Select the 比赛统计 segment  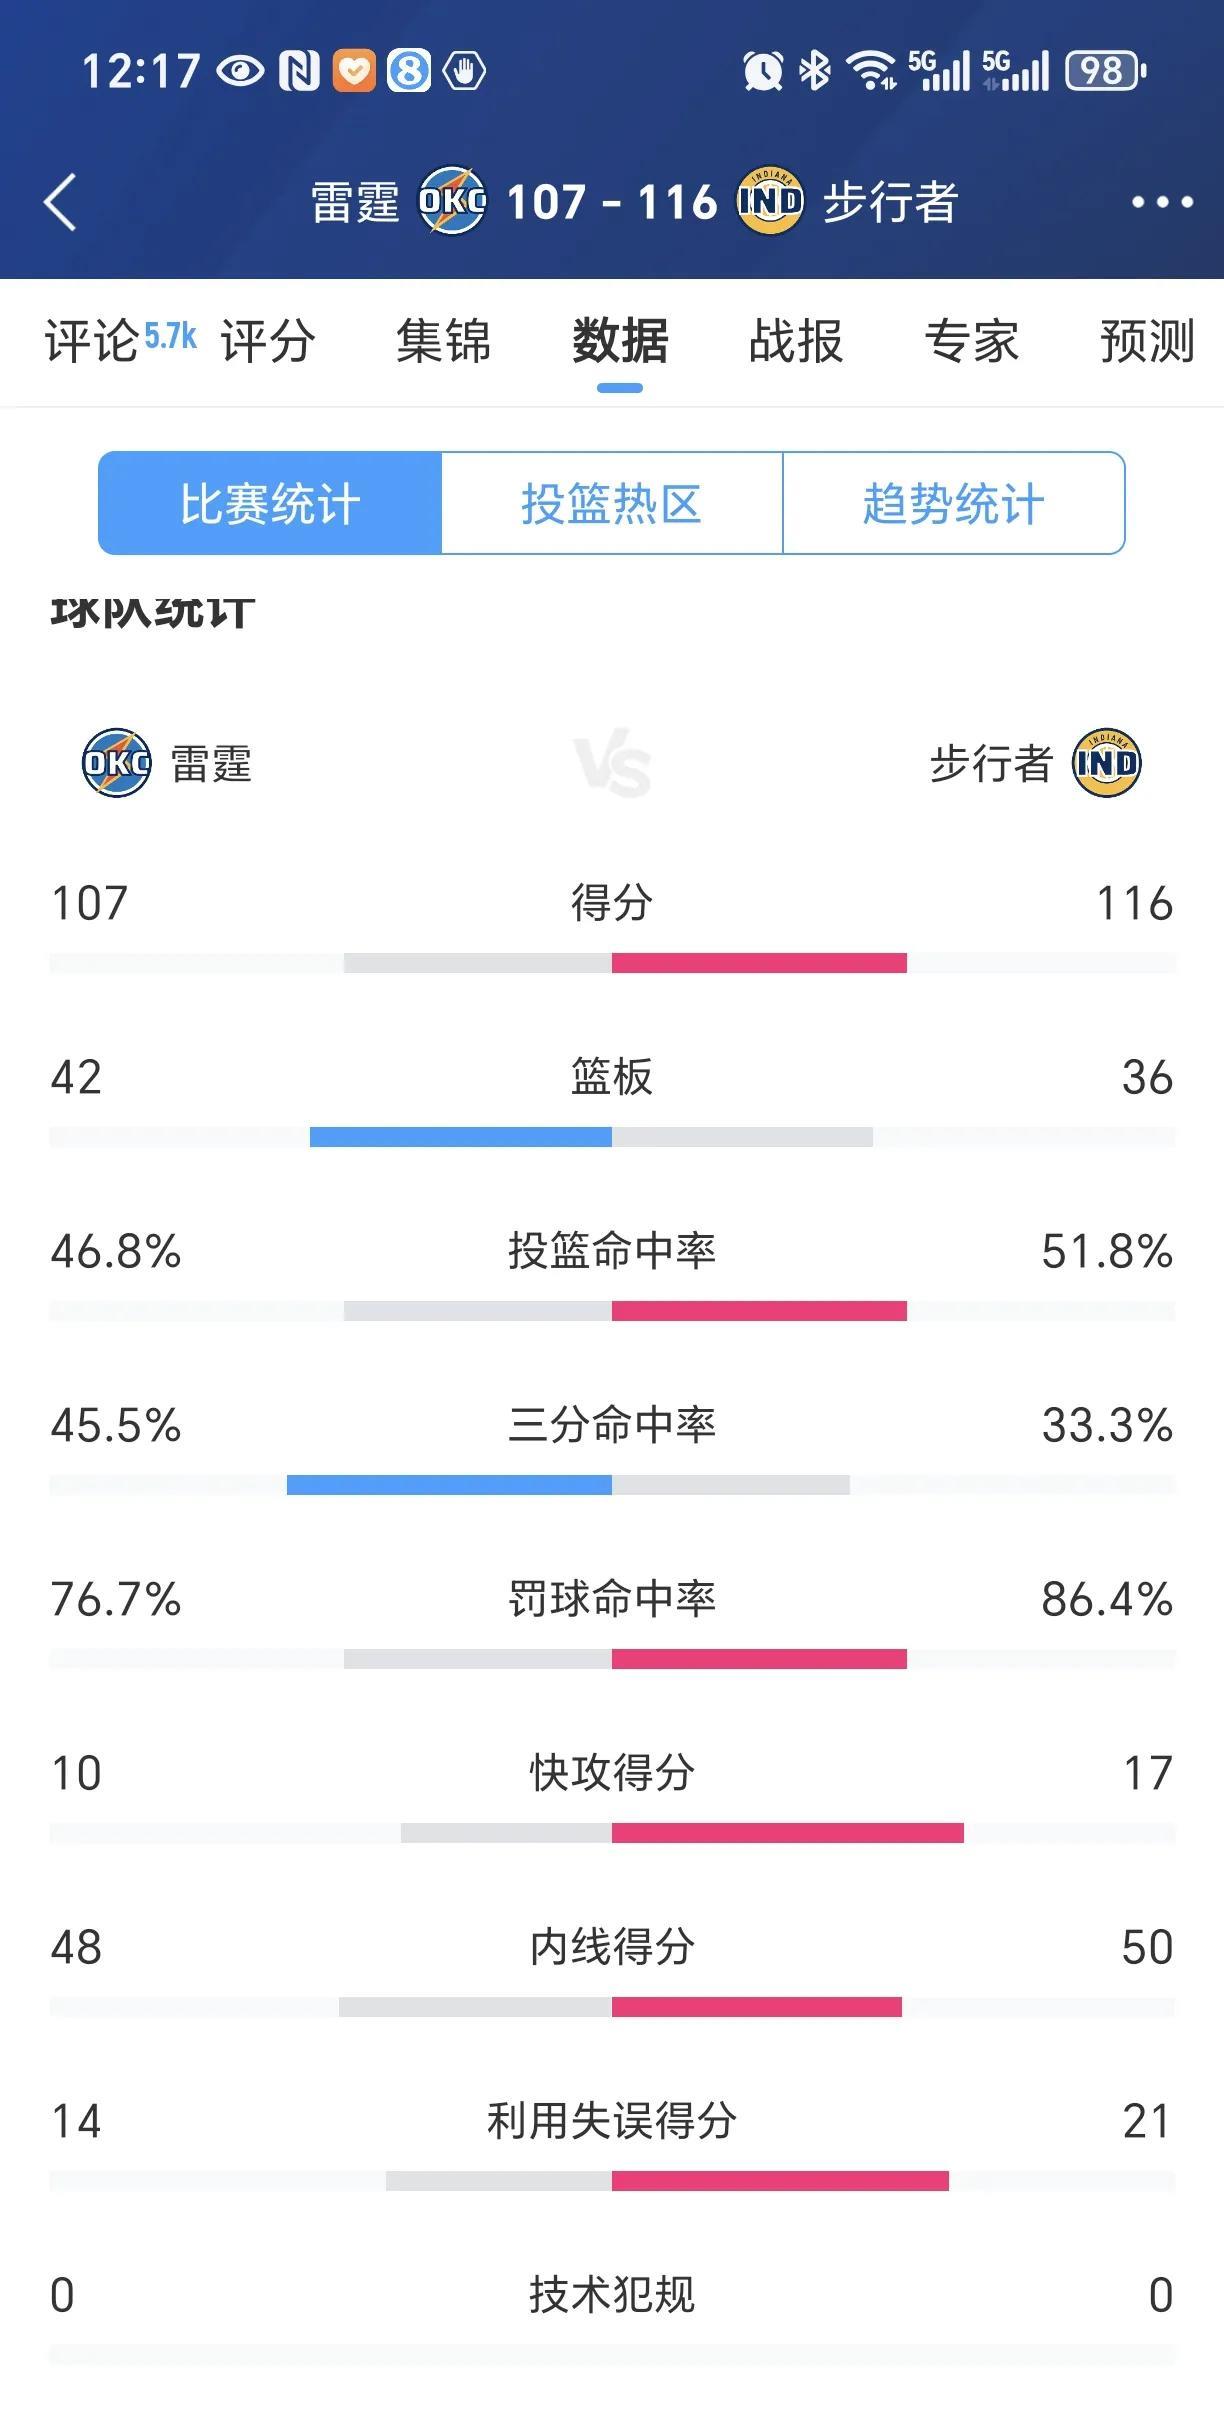tap(270, 503)
